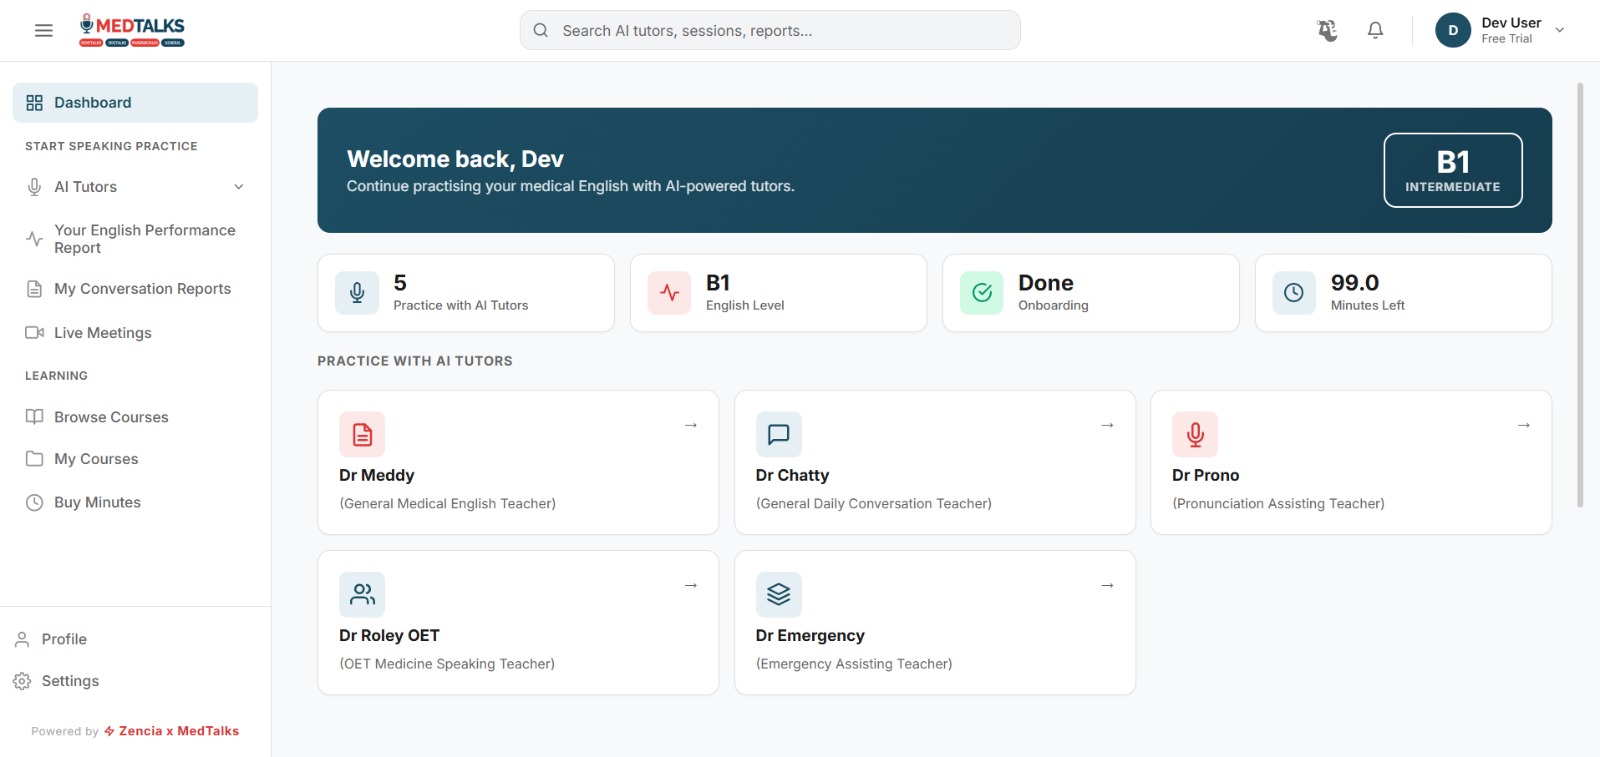This screenshot has width=1600, height=757.
Task: Open the notifications bell
Action: click(x=1375, y=31)
